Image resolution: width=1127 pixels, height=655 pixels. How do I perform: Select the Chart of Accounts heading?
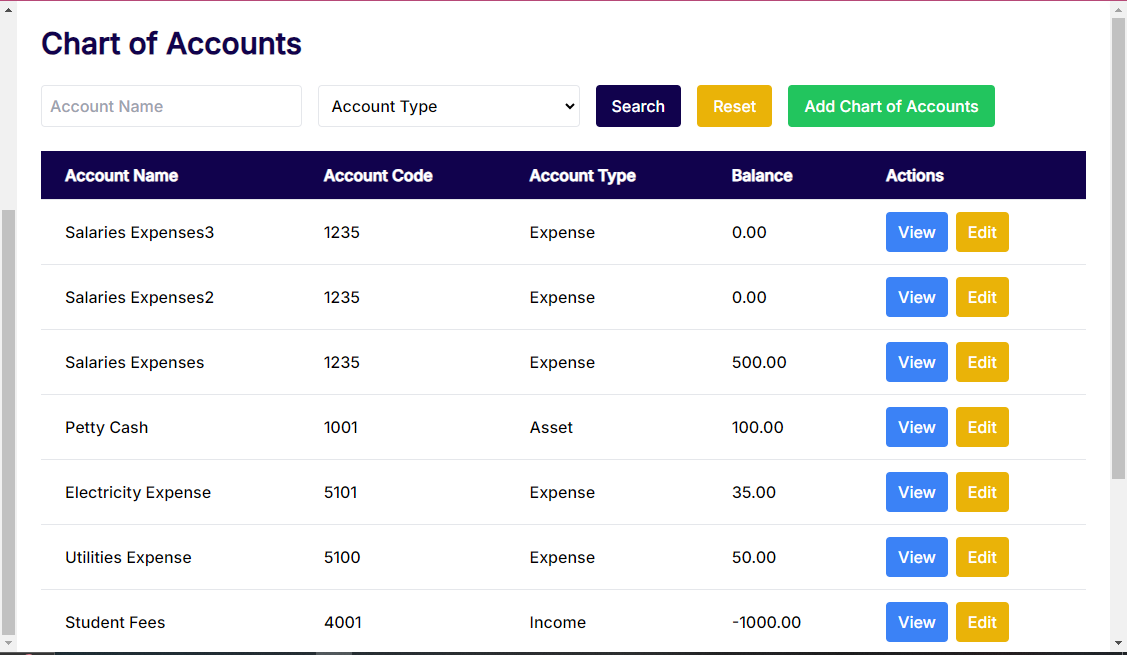click(171, 44)
